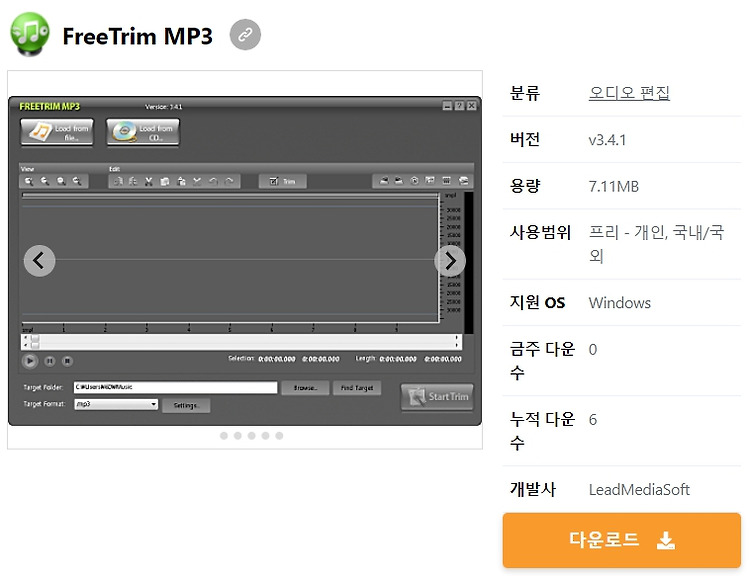Click the Undo arrow in Edit toolbar

coord(213,181)
